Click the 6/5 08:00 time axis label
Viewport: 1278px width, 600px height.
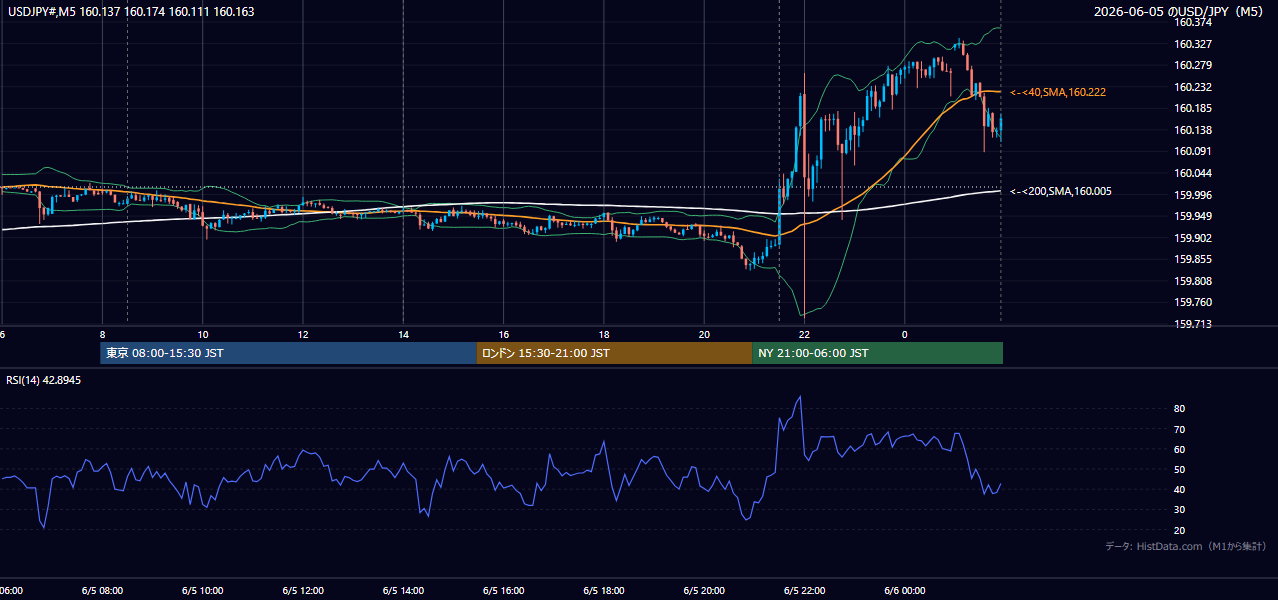pos(103,590)
